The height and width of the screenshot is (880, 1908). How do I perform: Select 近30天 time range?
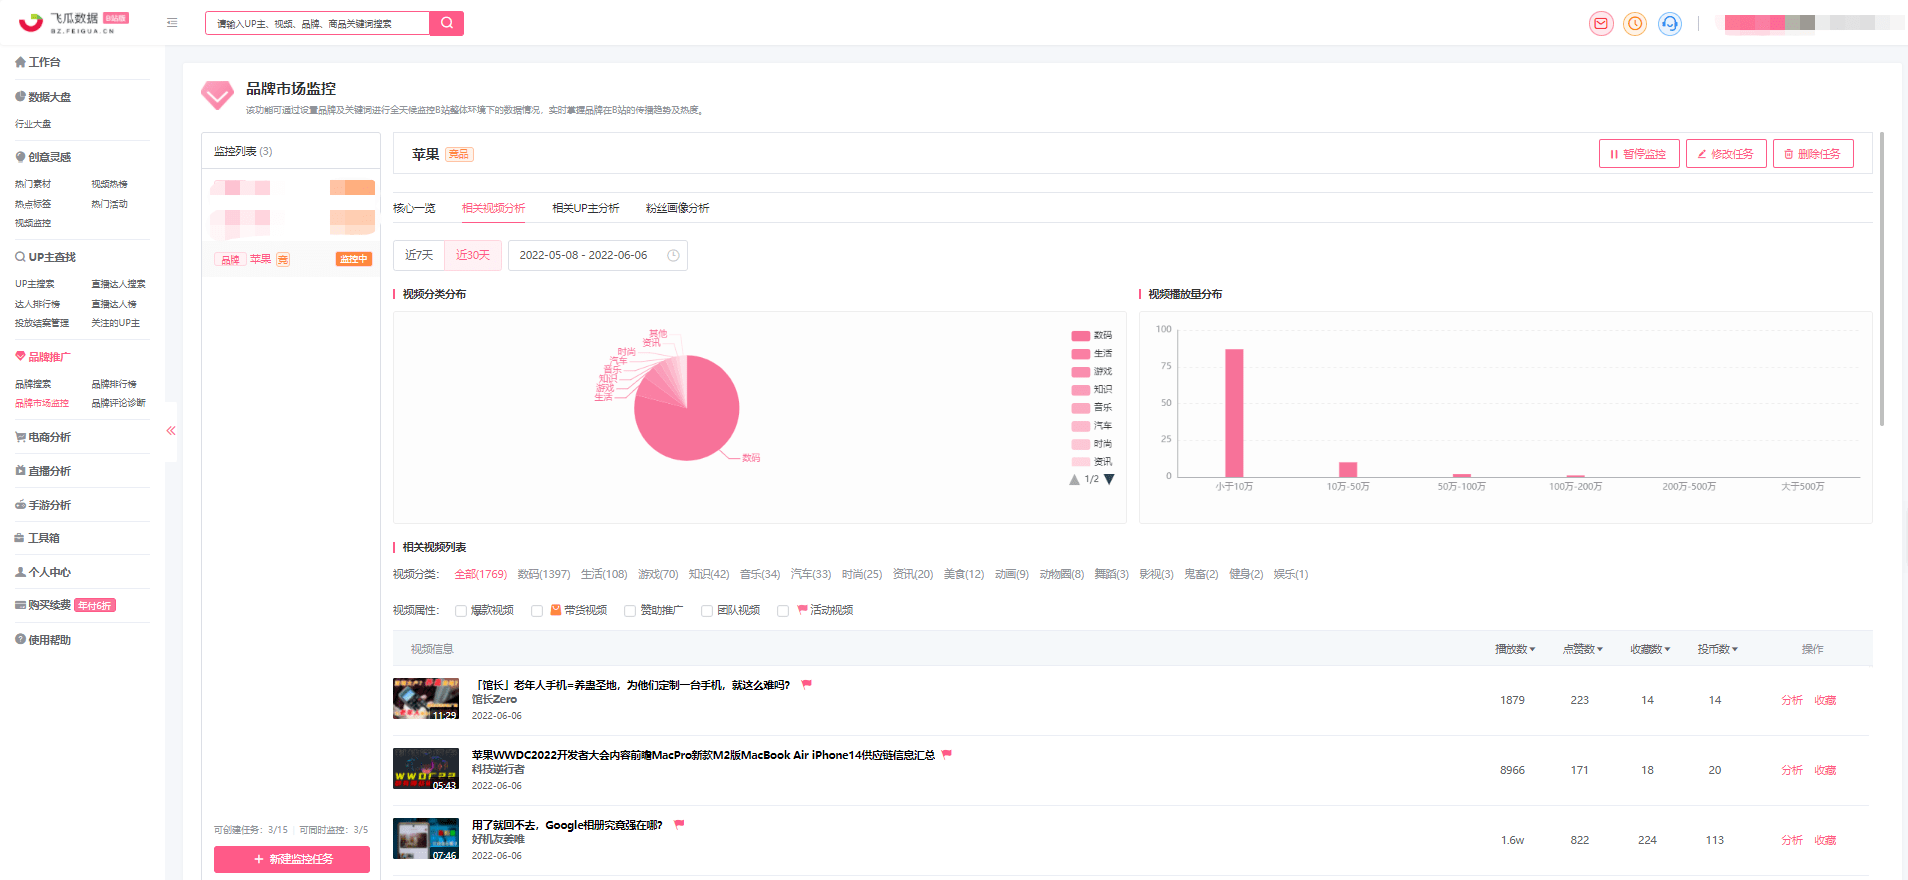click(473, 256)
